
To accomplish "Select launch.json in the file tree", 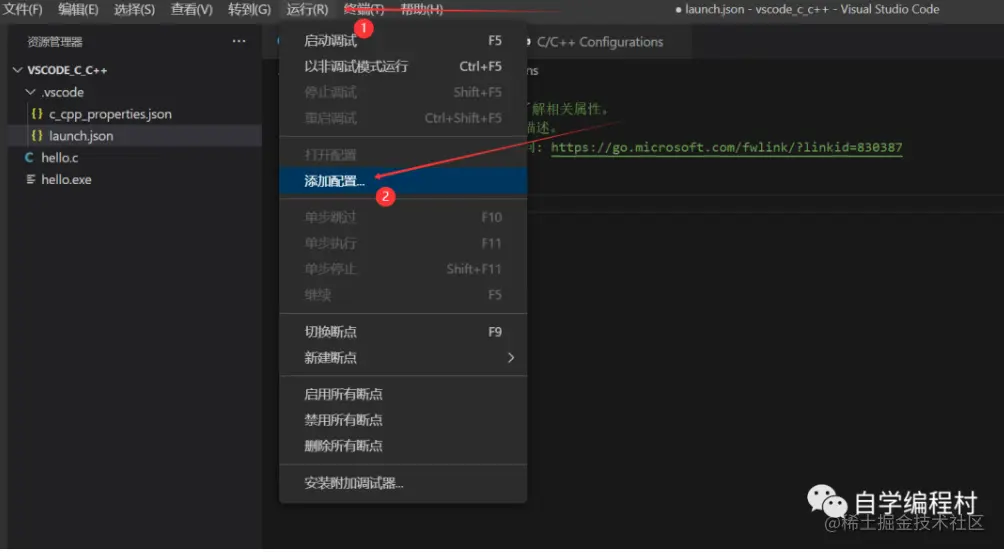I will click(x=81, y=136).
